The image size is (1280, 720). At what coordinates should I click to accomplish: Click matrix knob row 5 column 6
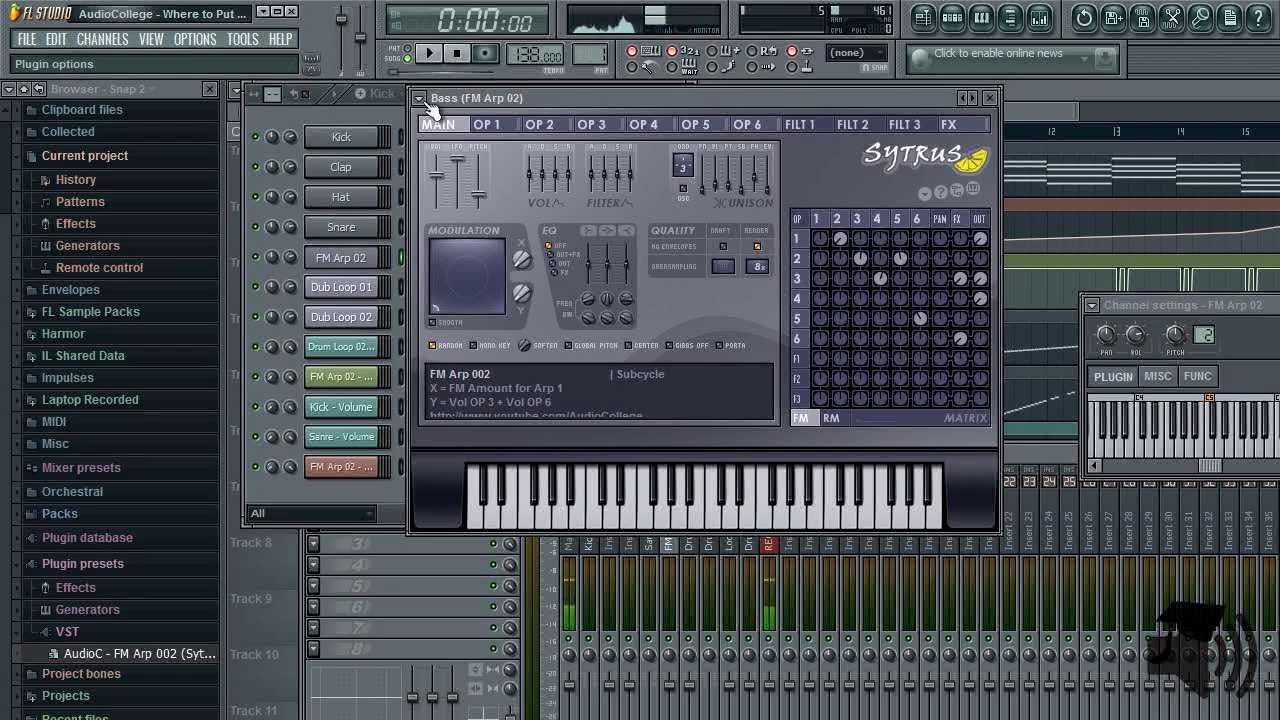point(920,318)
